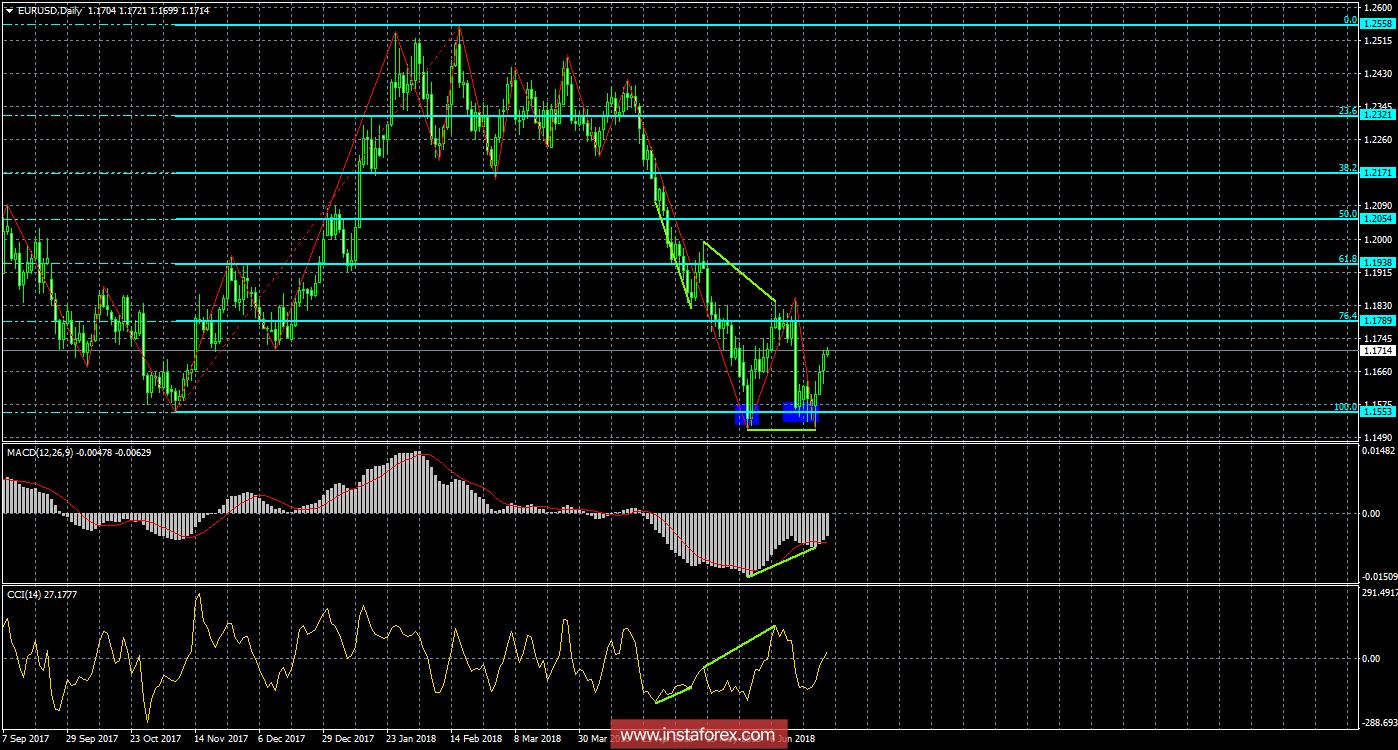Click the MACD scale value 0.01482
The width and height of the screenshot is (1398, 750).
point(1379,452)
